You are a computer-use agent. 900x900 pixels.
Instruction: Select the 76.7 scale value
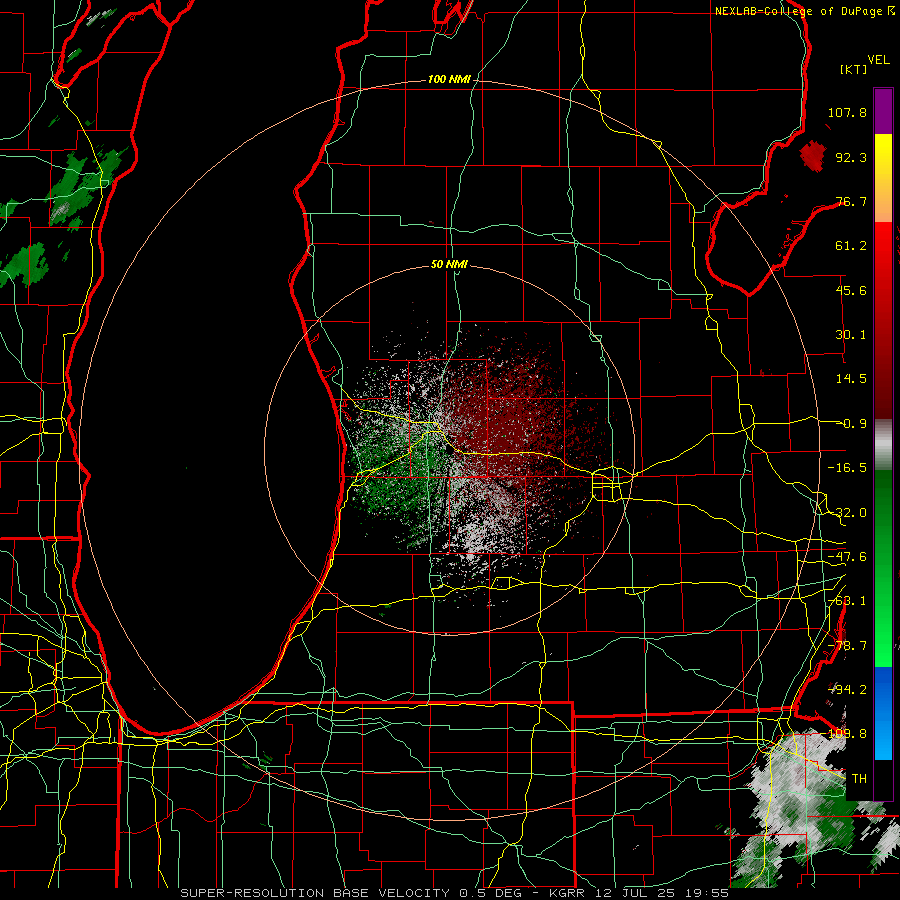tap(851, 201)
